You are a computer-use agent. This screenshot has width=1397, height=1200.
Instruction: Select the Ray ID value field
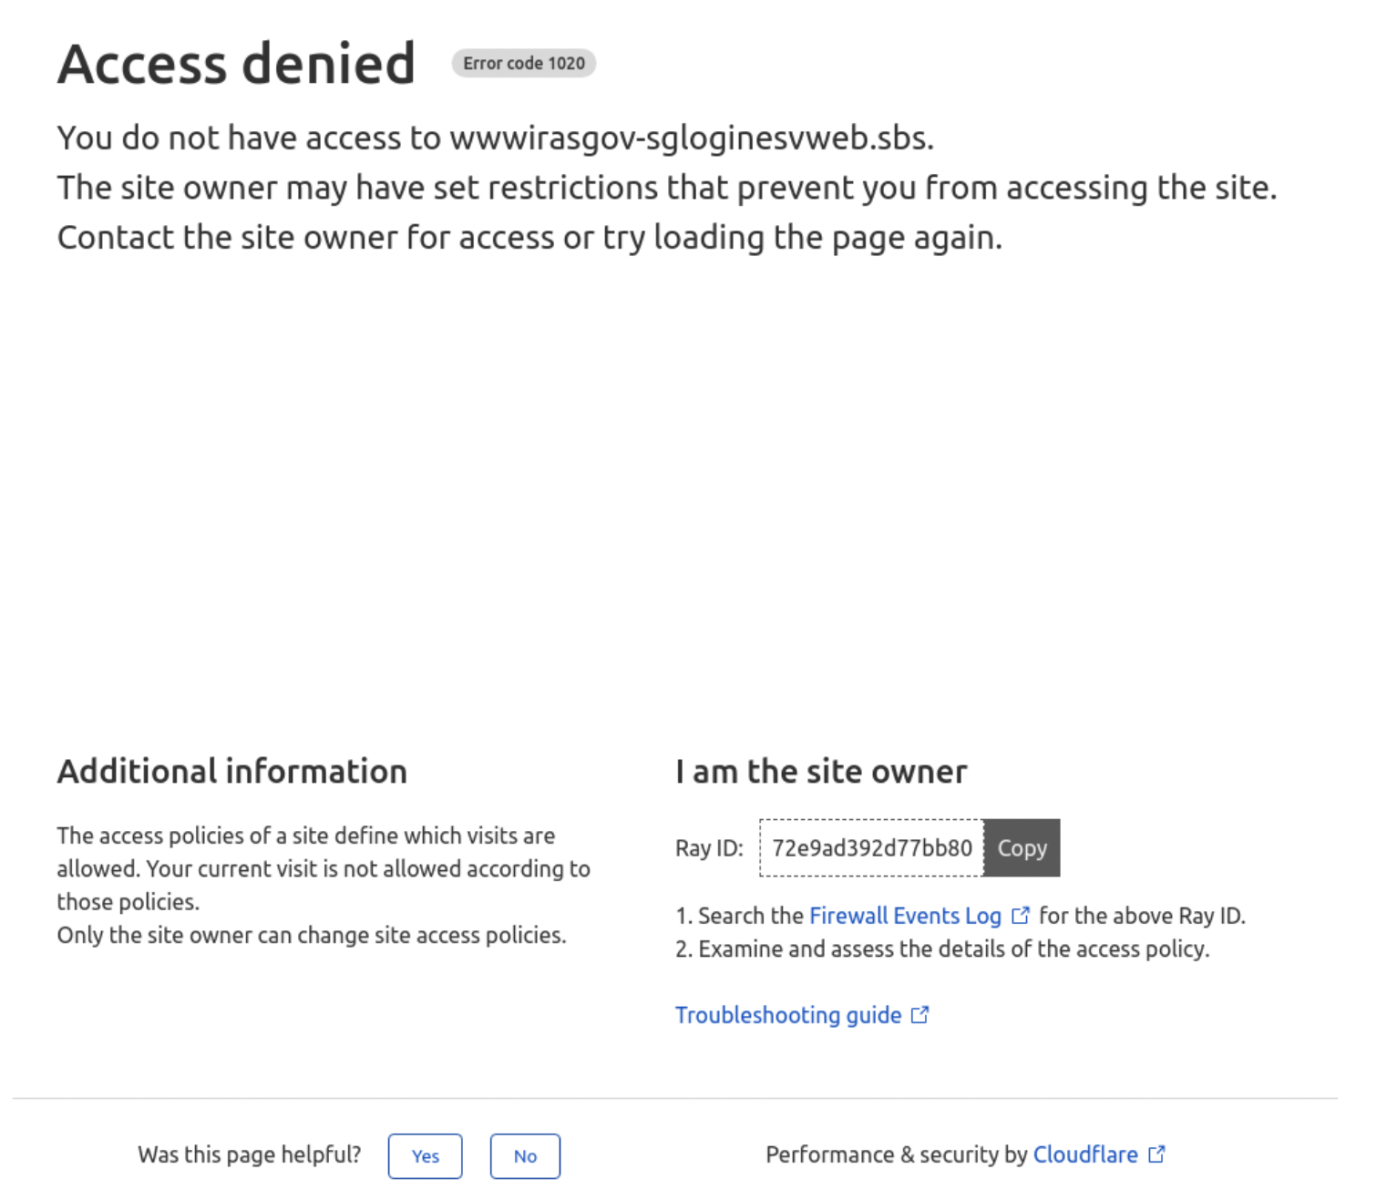(x=872, y=848)
